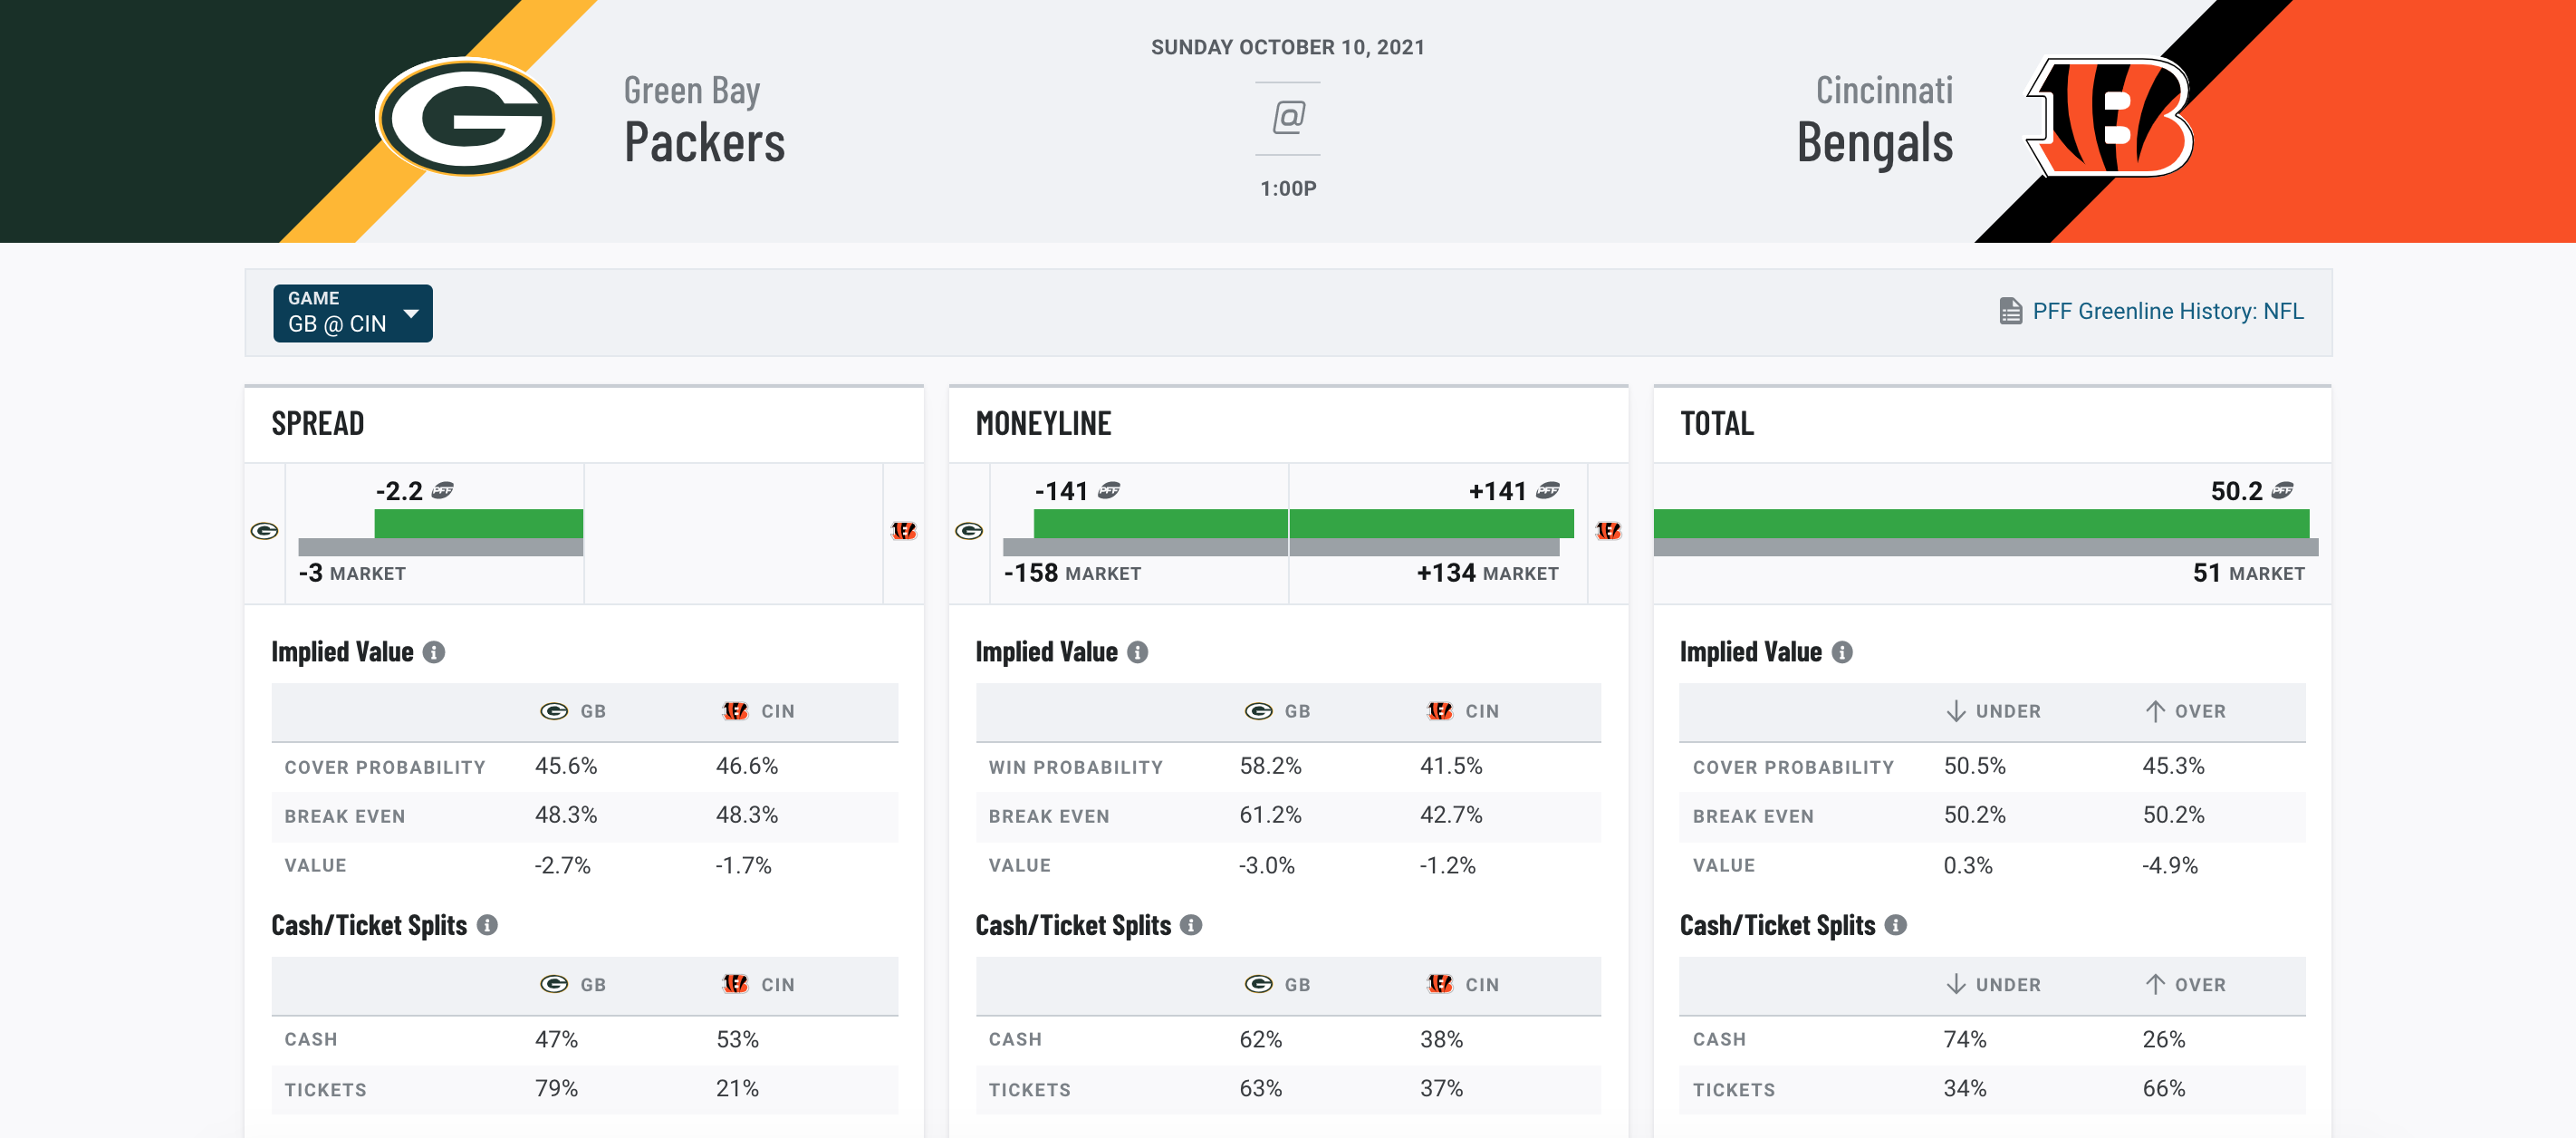Click the TOTAL panel heading

point(1717,424)
